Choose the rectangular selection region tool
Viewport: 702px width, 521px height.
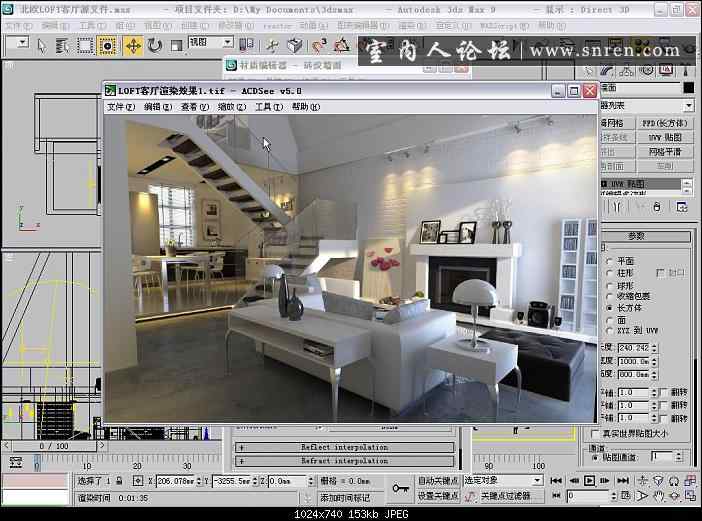85,46
